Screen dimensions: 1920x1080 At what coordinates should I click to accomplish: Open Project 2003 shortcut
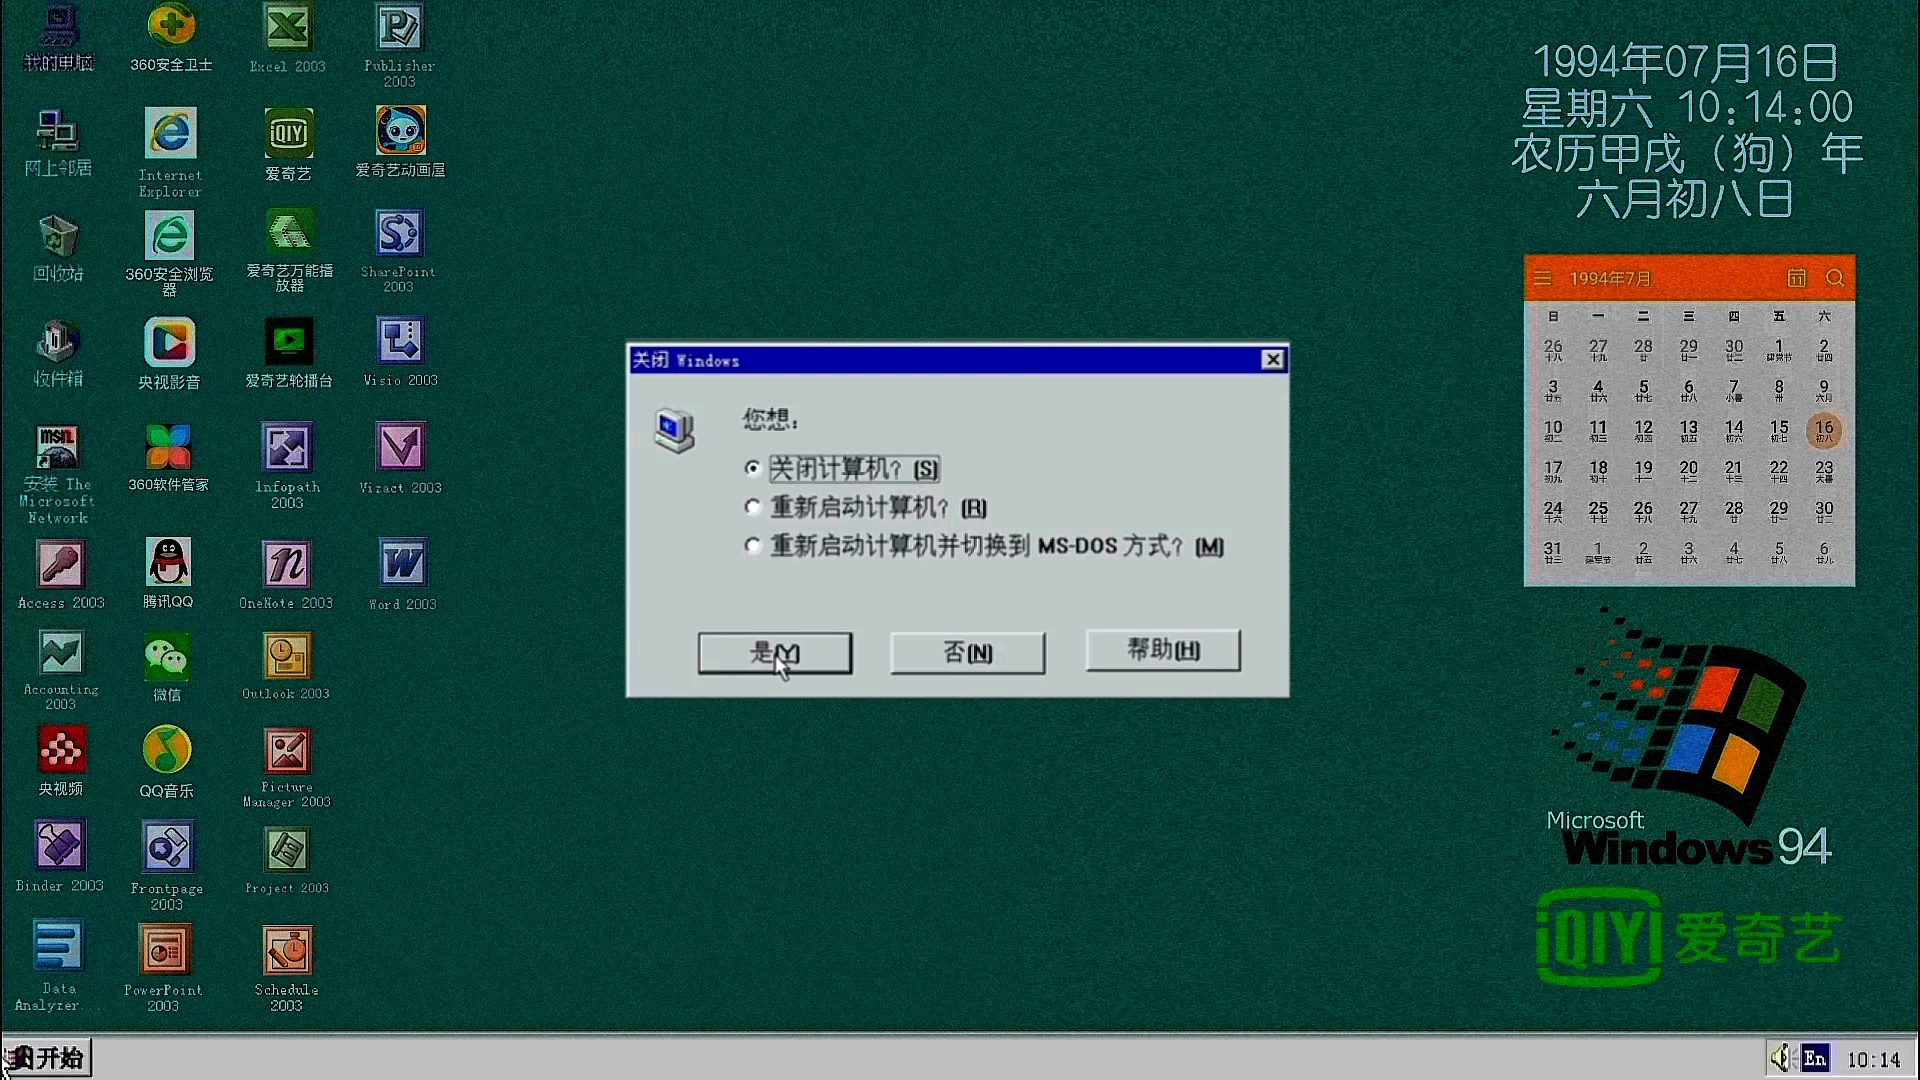[x=287, y=860]
